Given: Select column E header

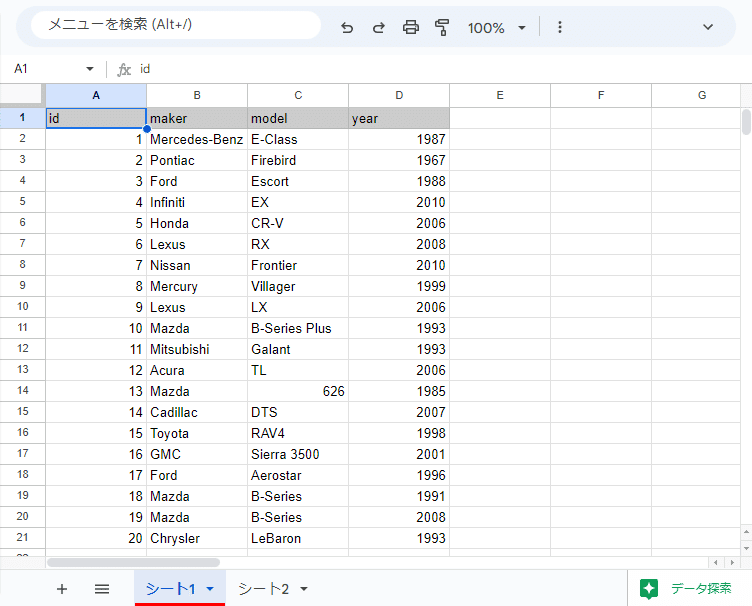Looking at the screenshot, I should [x=500, y=95].
